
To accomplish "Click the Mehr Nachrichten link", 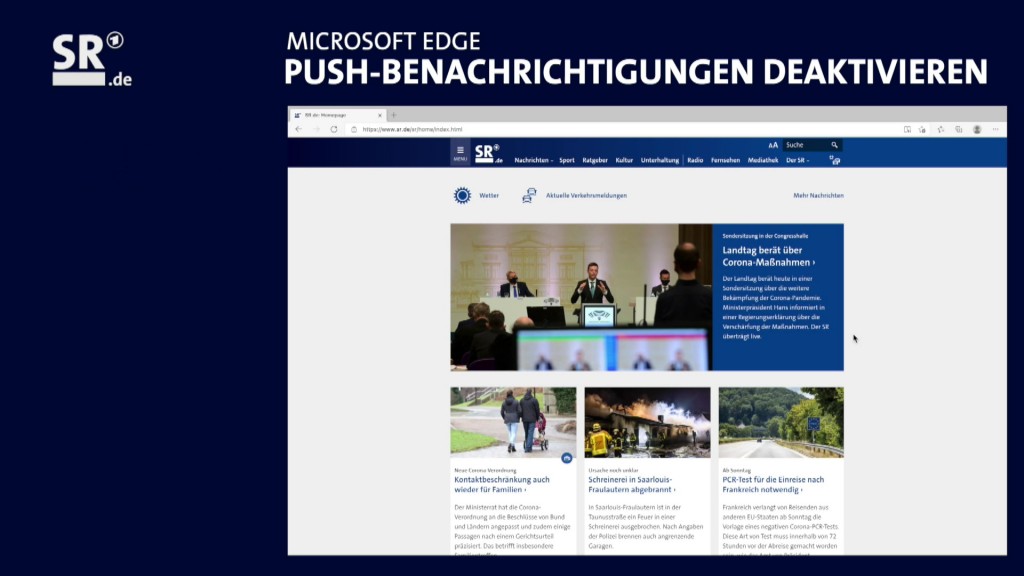I will 818,195.
